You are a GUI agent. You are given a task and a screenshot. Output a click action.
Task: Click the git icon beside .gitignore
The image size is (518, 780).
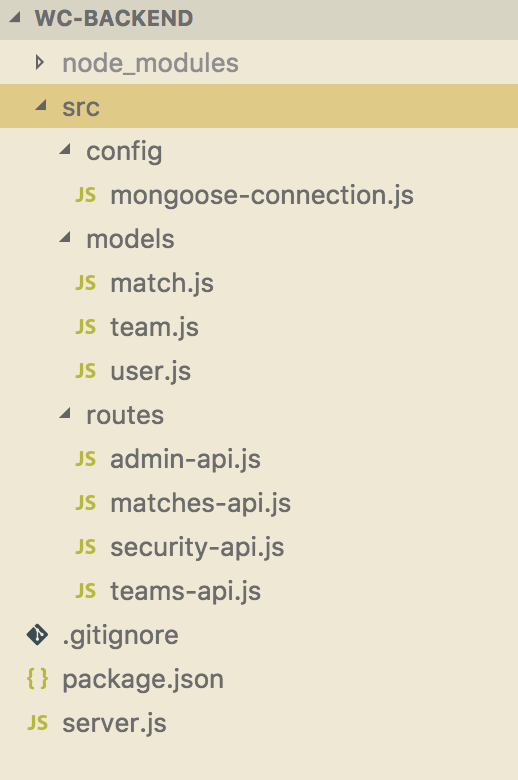[37, 635]
